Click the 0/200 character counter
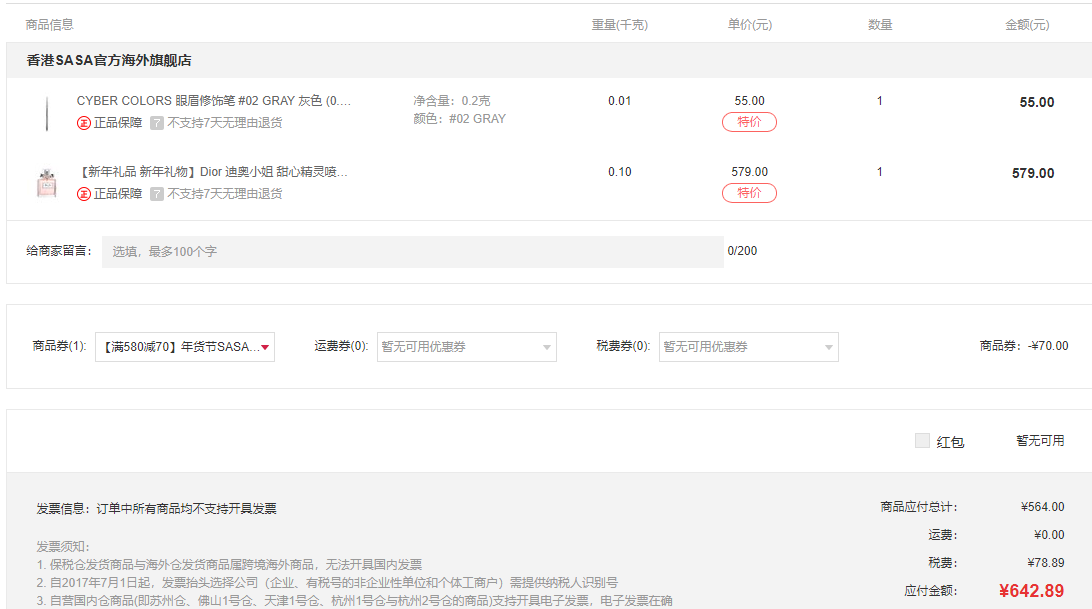1092x609 pixels. click(x=742, y=251)
